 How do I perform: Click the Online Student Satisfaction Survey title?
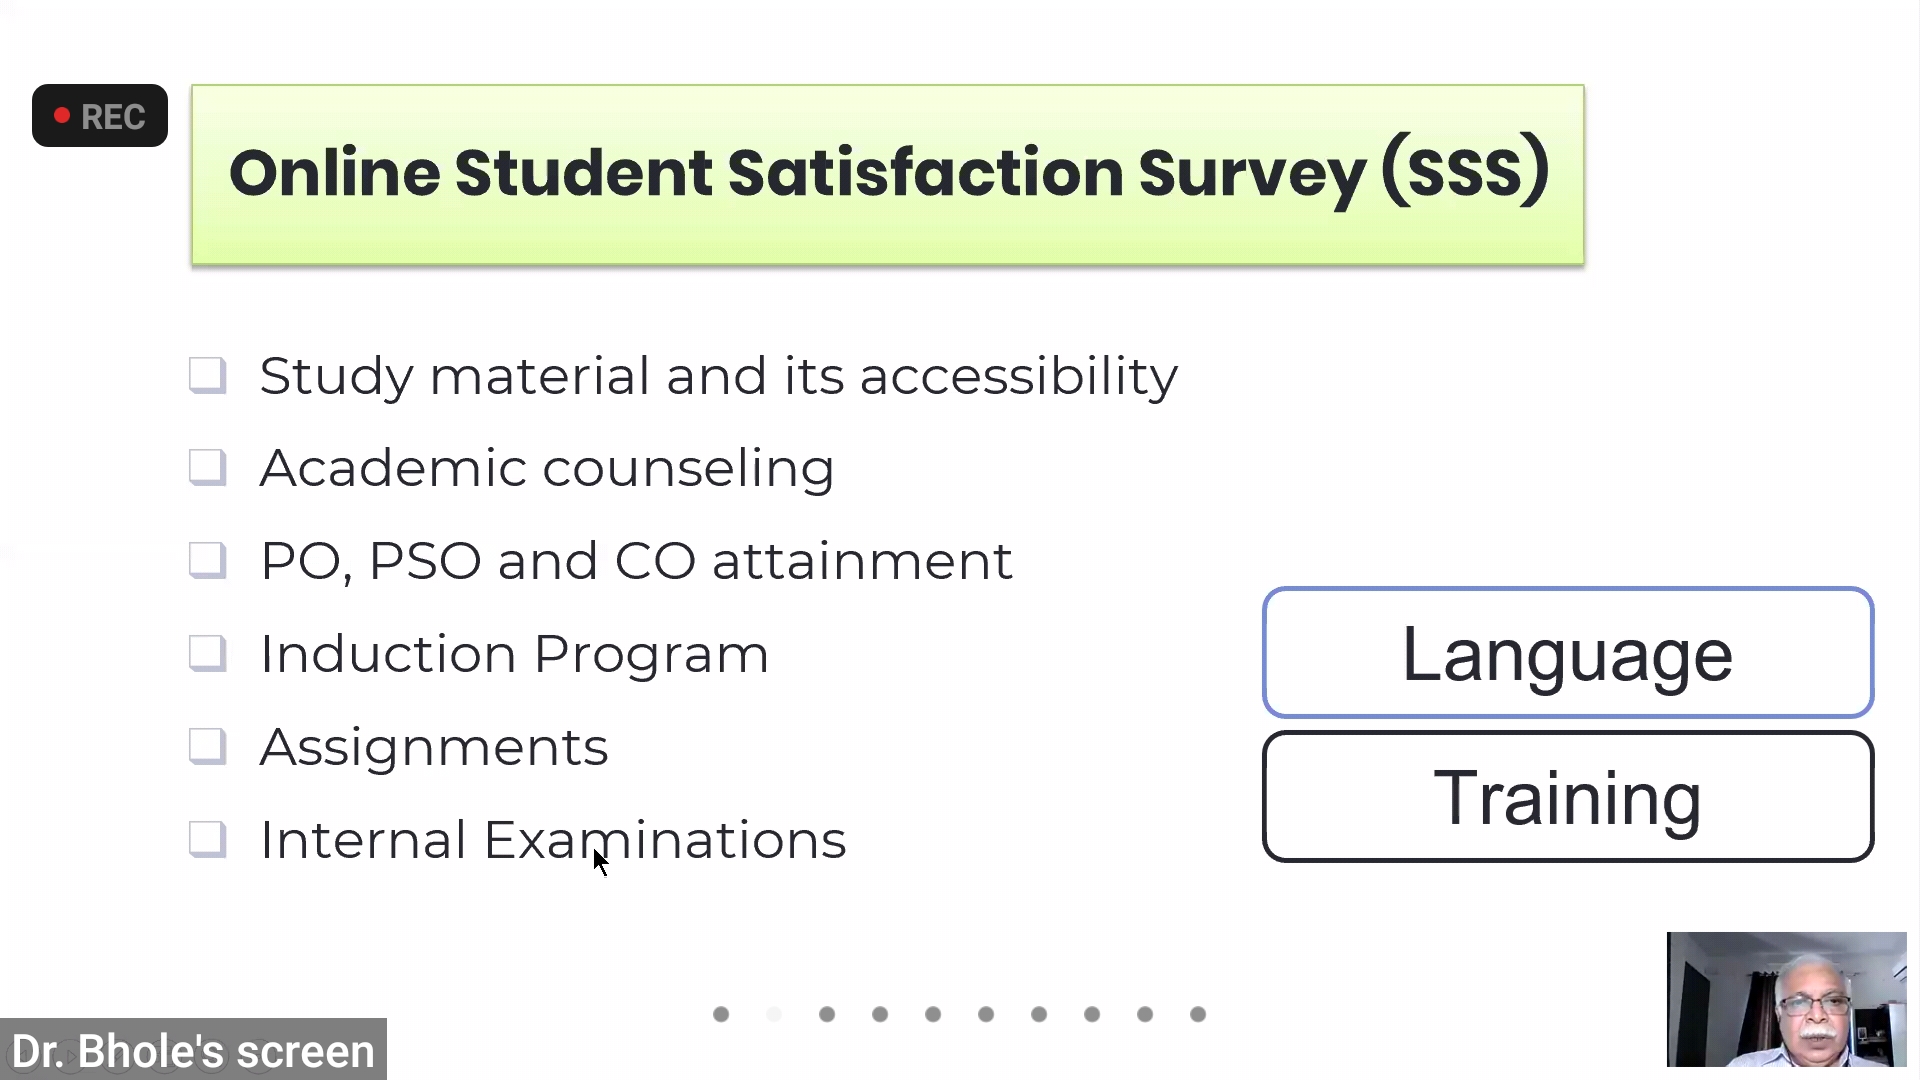coord(889,173)
